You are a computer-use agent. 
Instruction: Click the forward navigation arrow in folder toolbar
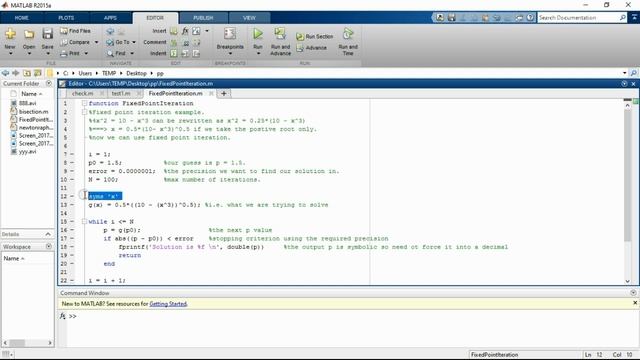click(x=16, y=73)
